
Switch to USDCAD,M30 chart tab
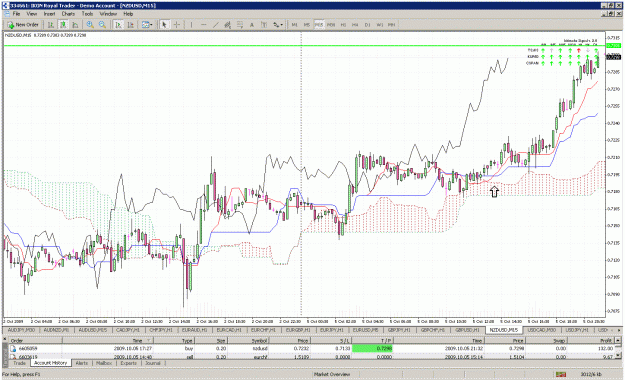tap(542, 330)
